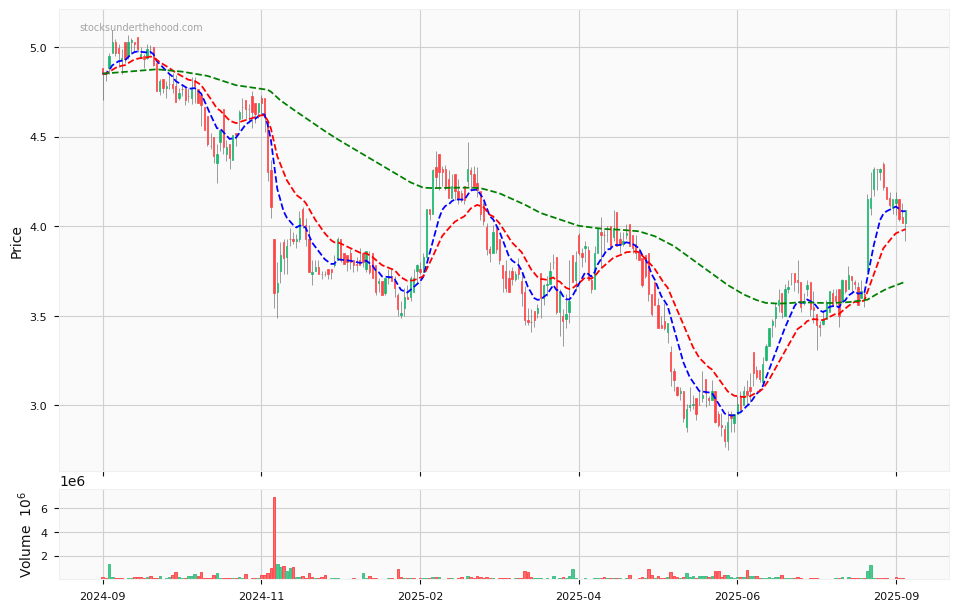Click the 2025-02 date label
959x611 pixels.
tap(420, 596)
